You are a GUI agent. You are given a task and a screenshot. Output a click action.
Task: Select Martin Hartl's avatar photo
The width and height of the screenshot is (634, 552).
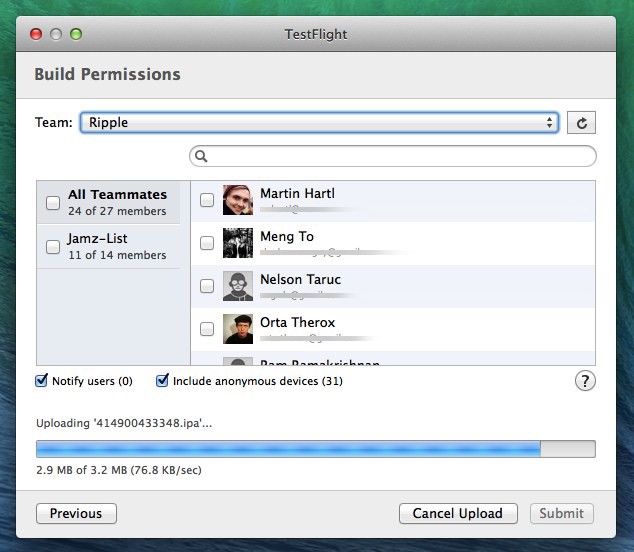pyautogui.click(x=238, y=200)
